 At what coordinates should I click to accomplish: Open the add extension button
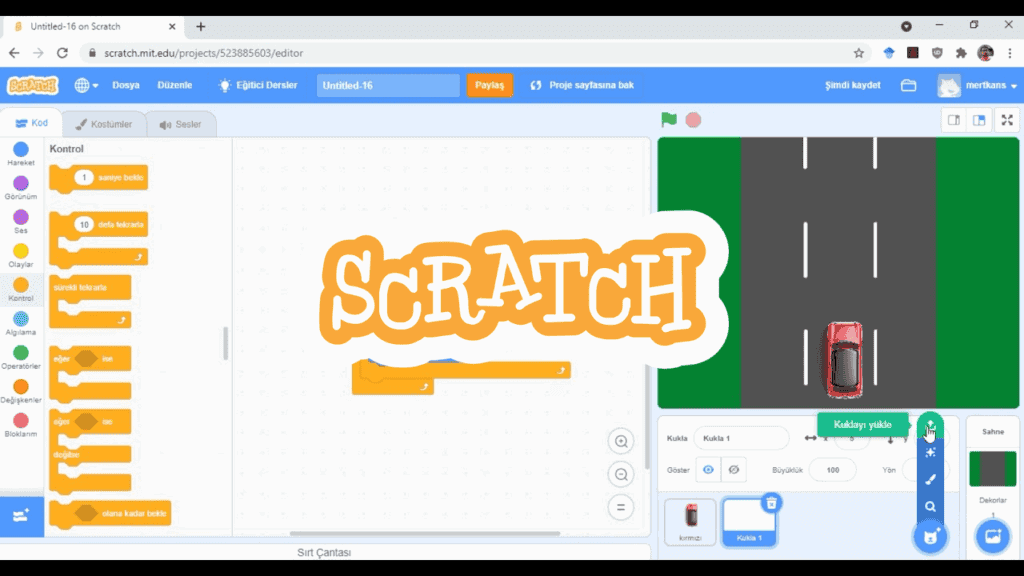pos(22,516)
